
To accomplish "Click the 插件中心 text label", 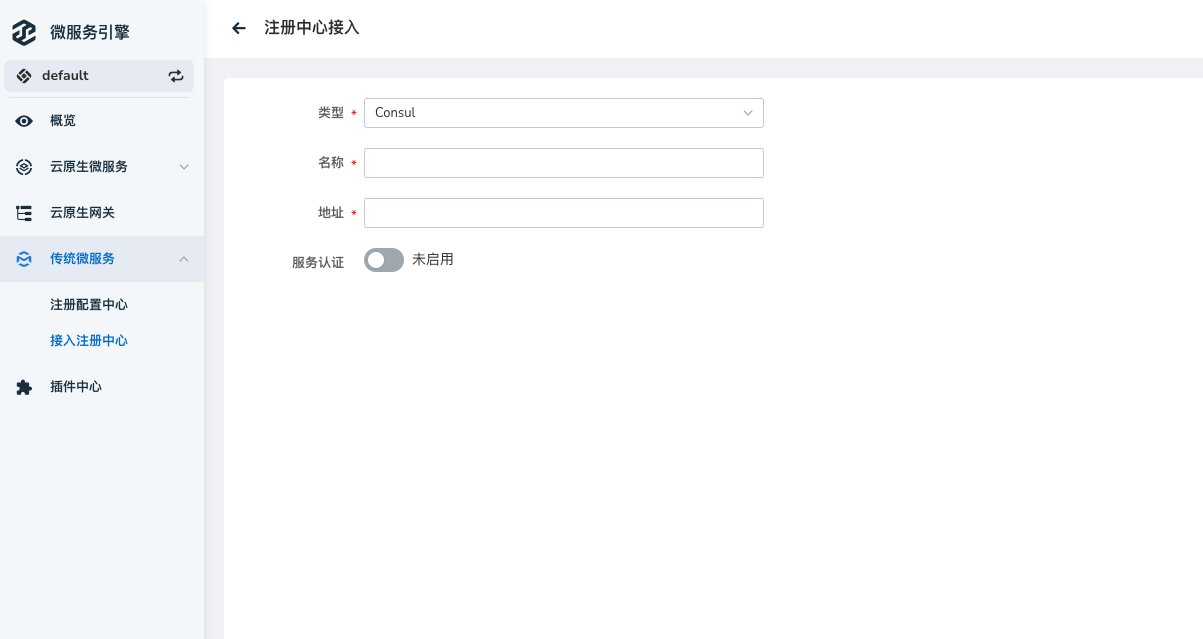I will [x=76, y=387].
